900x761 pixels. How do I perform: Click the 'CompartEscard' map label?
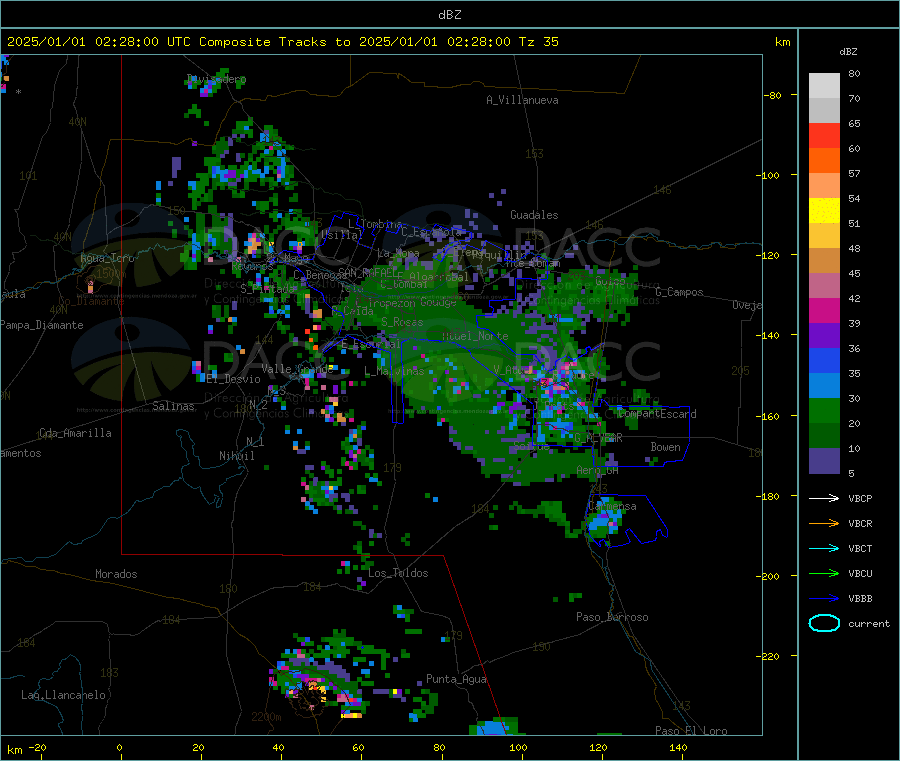click(658, 414)
